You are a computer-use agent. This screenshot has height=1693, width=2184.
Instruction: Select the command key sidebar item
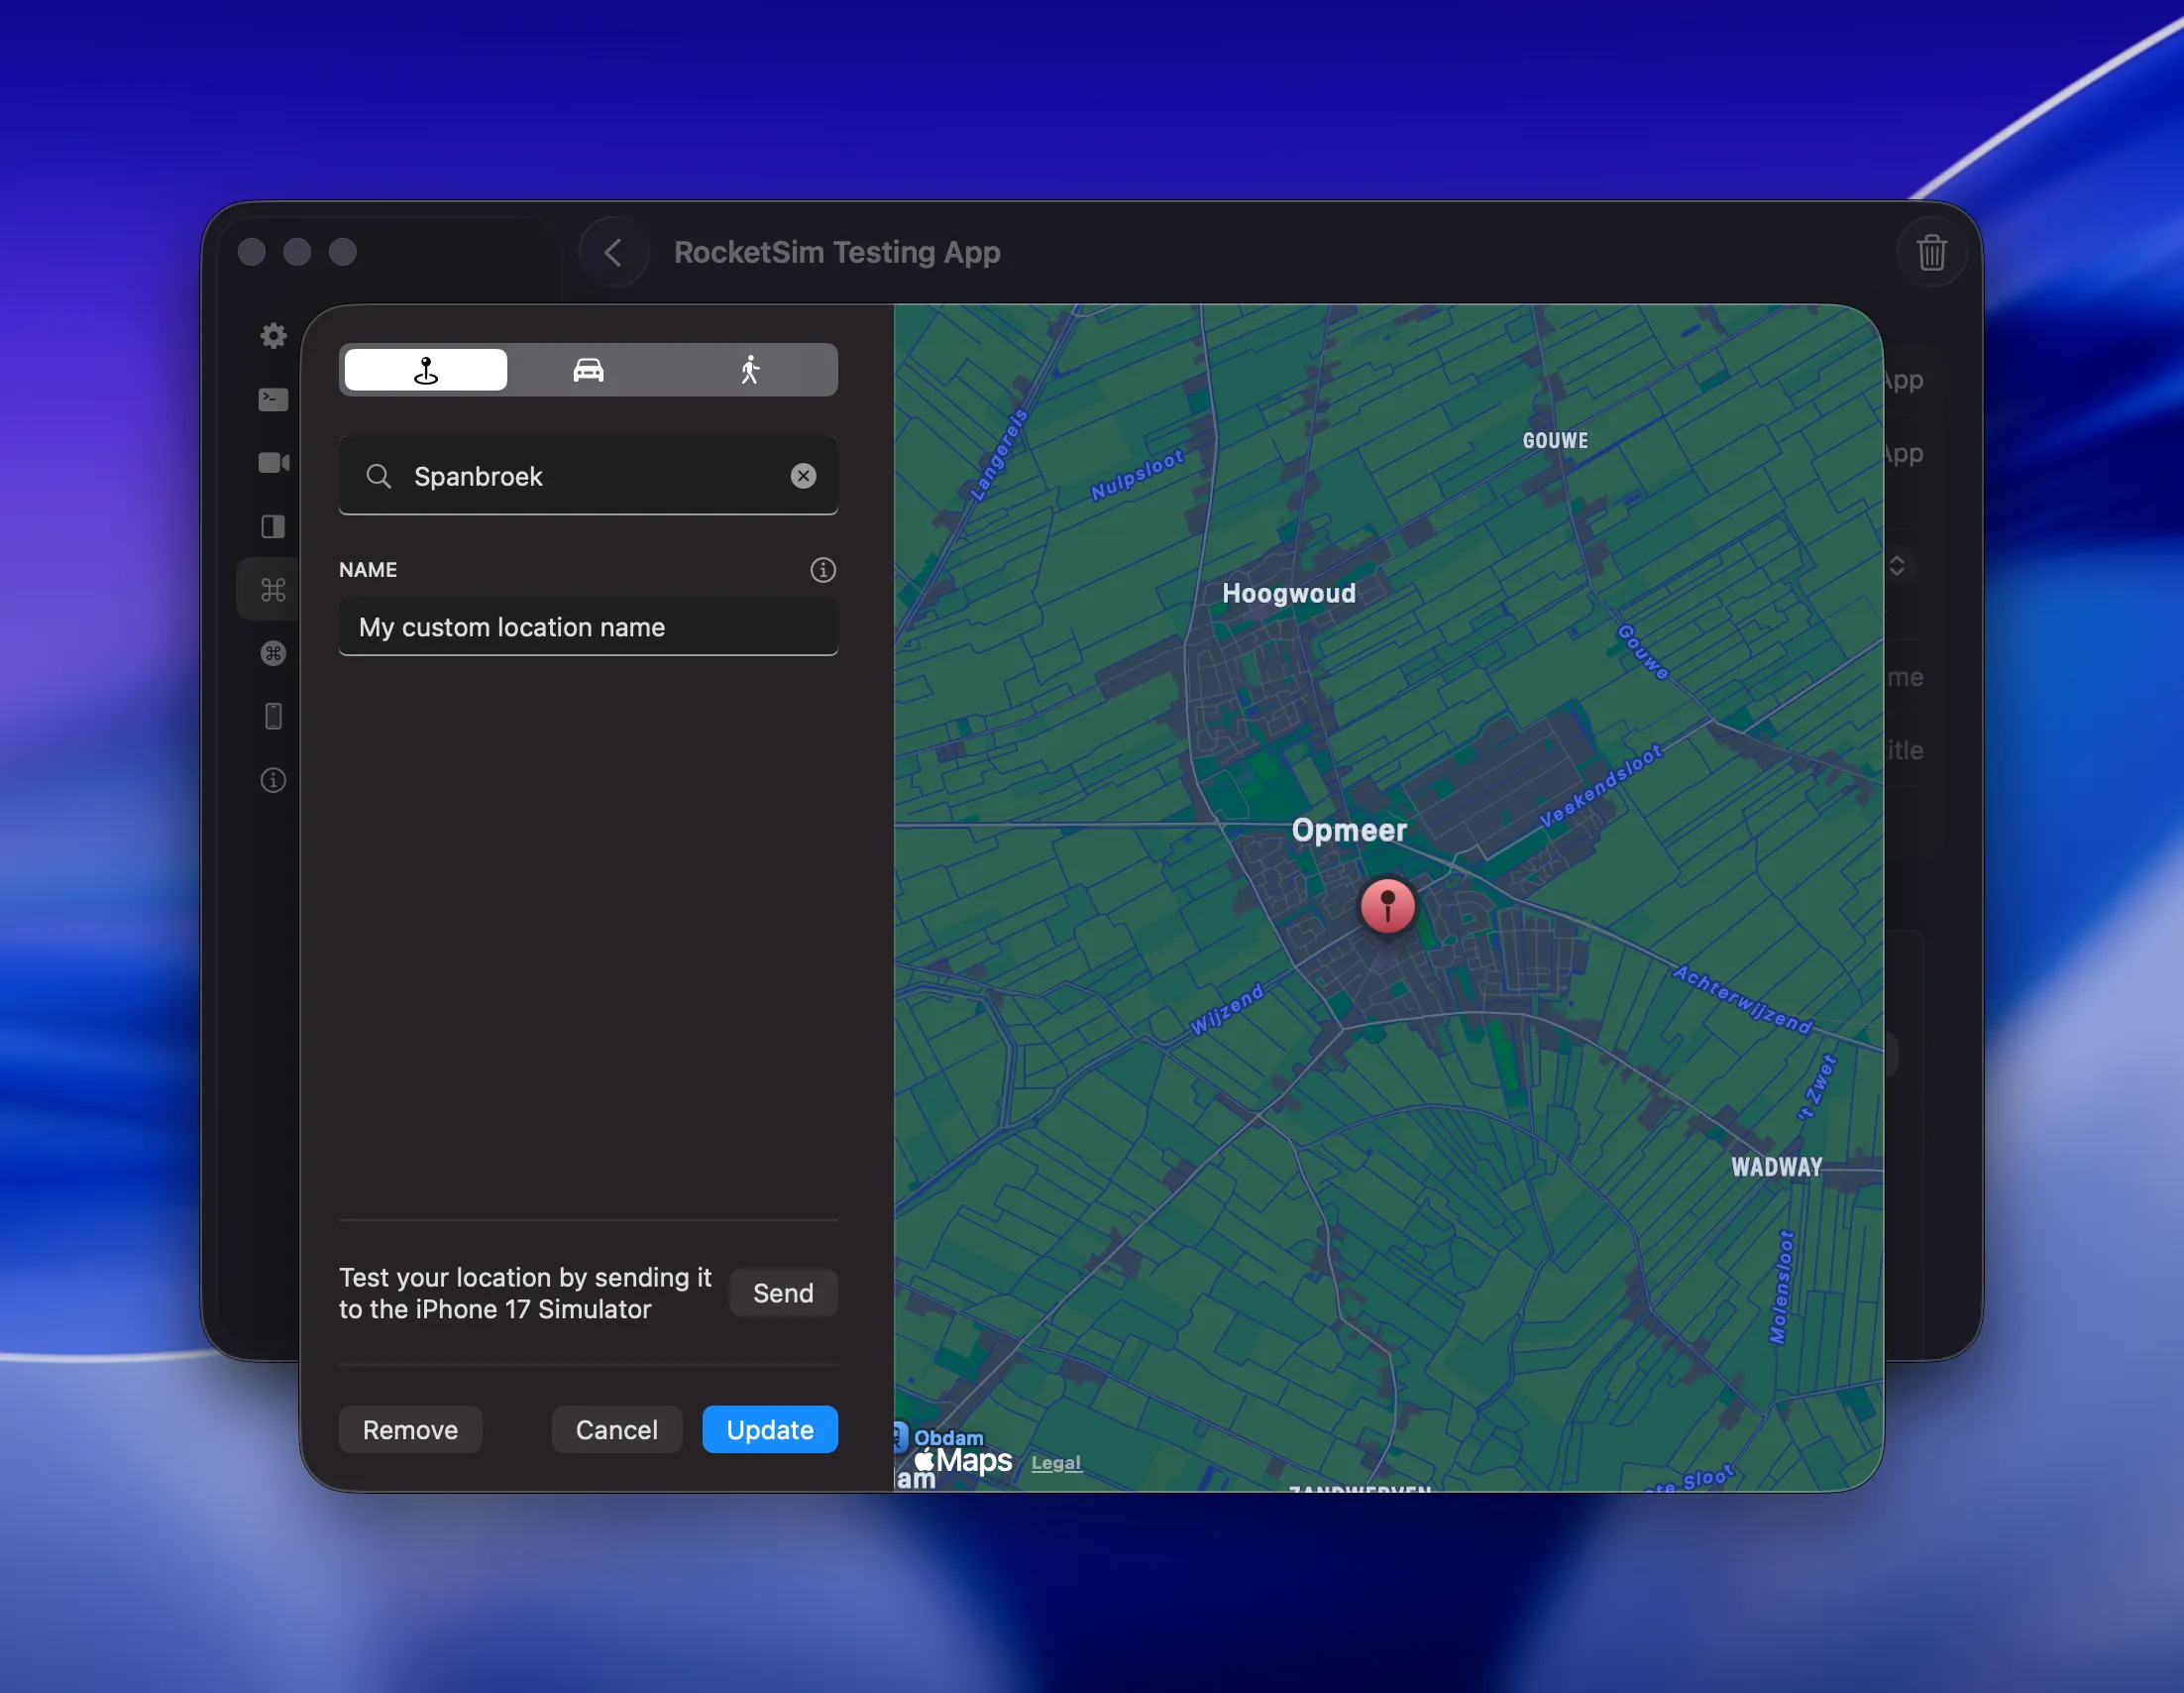pos(273,590)
